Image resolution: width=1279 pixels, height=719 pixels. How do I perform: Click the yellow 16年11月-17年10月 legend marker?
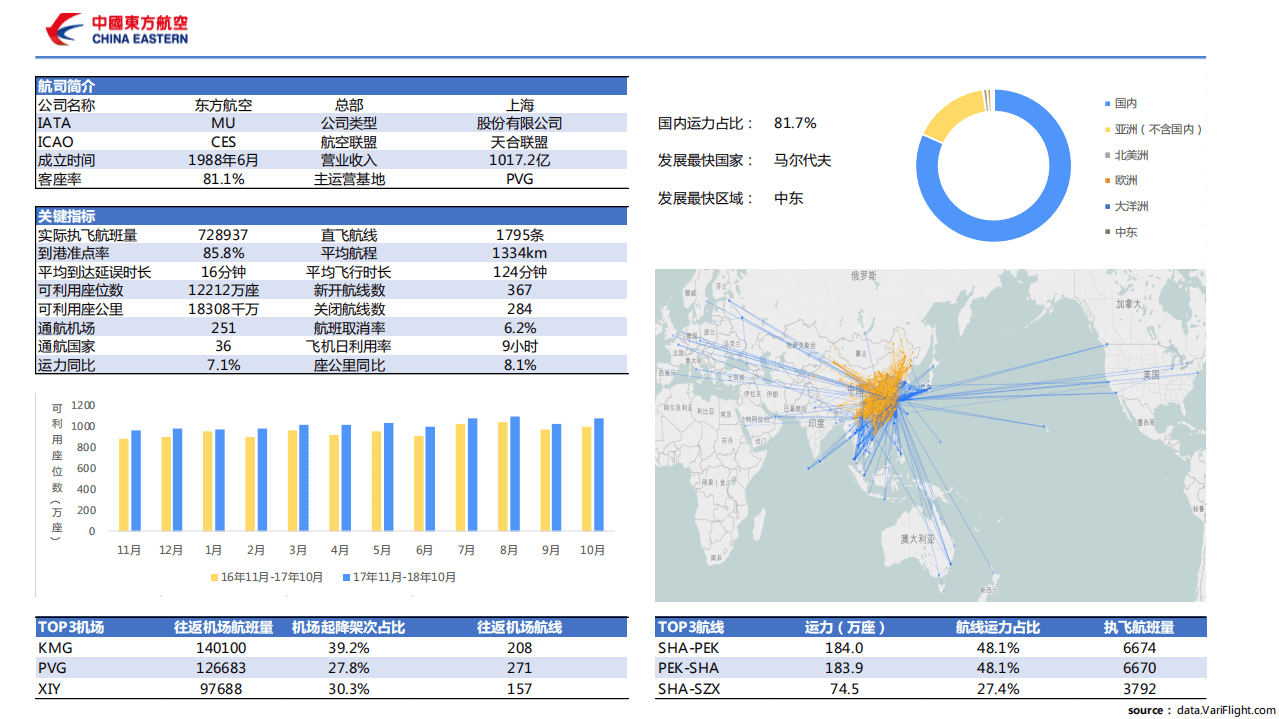coord(214,578)
